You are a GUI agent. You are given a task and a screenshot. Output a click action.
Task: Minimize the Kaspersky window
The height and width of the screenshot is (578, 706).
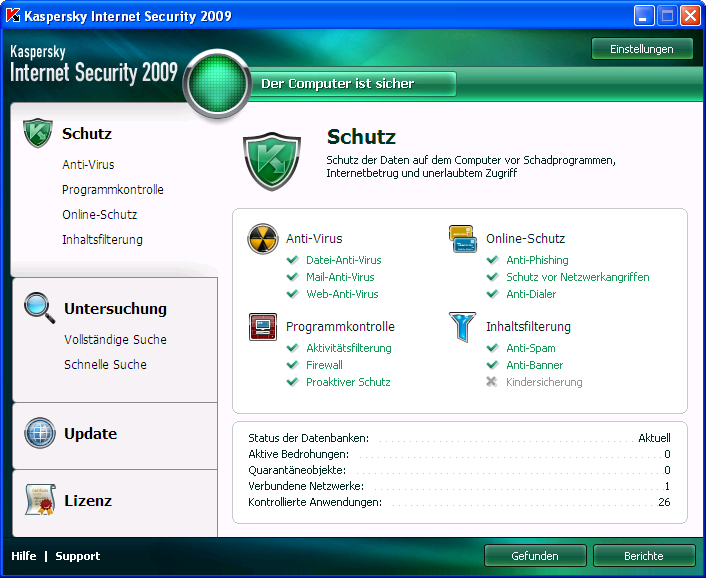[644, 16]
